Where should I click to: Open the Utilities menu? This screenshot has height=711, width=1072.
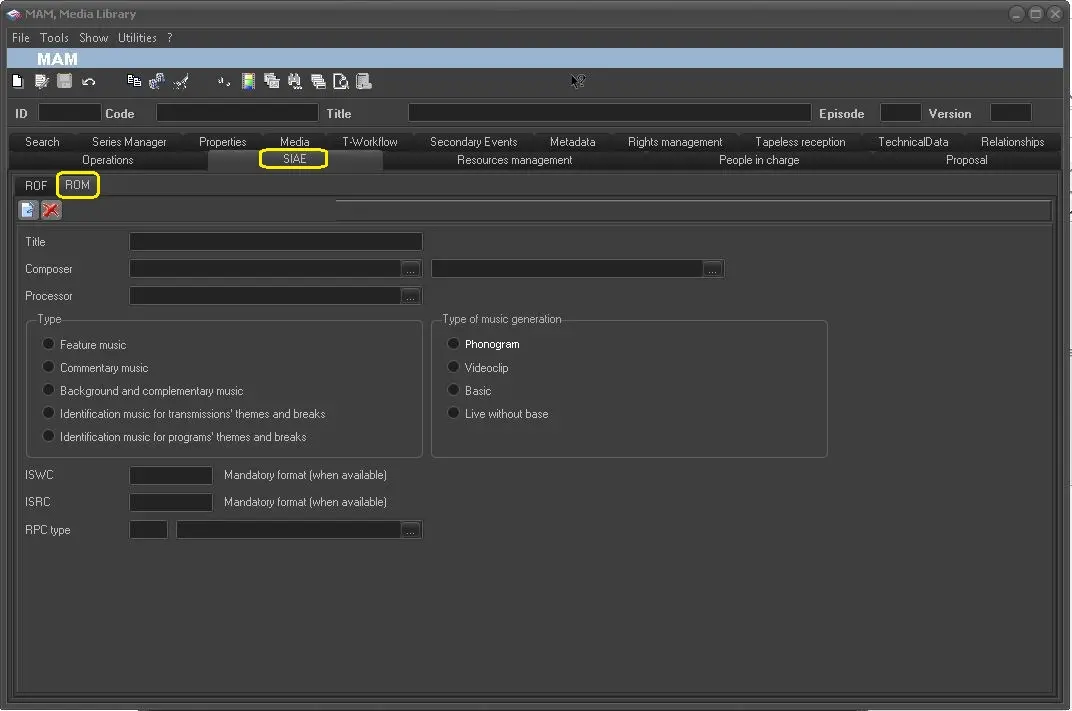coord(137,38)
